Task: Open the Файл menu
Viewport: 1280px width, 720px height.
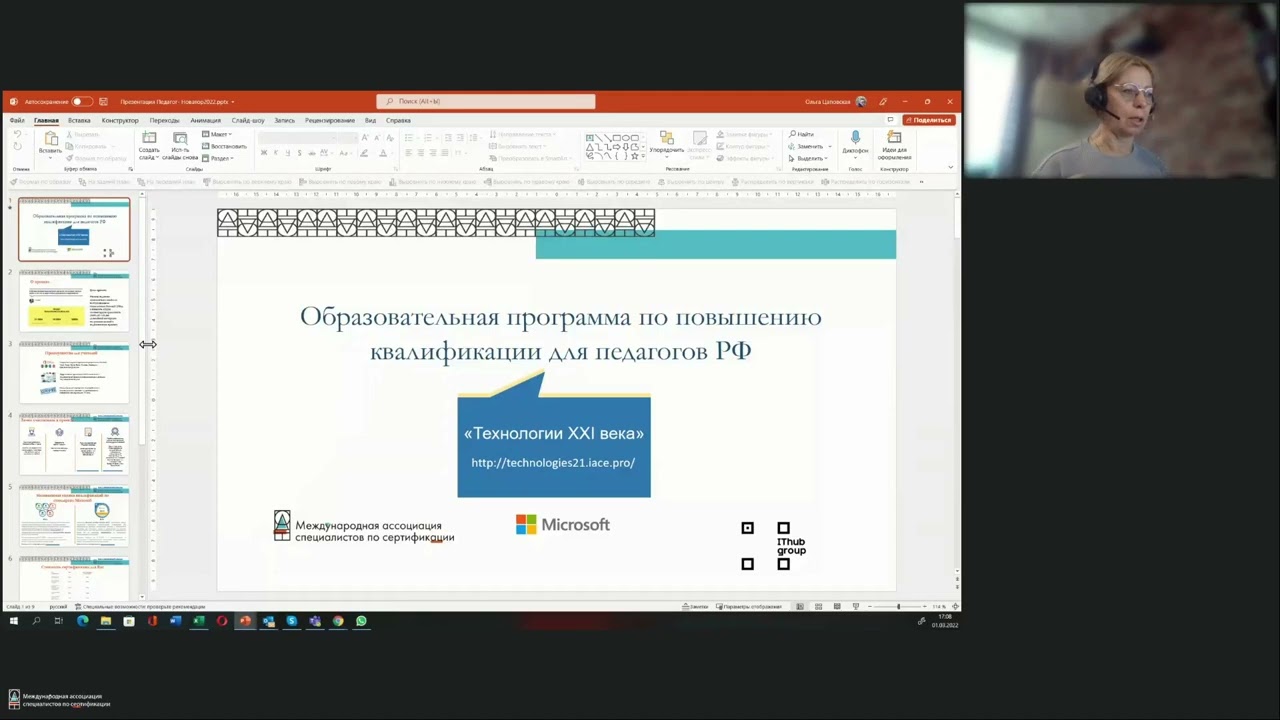Action: (x=17, y=120)
